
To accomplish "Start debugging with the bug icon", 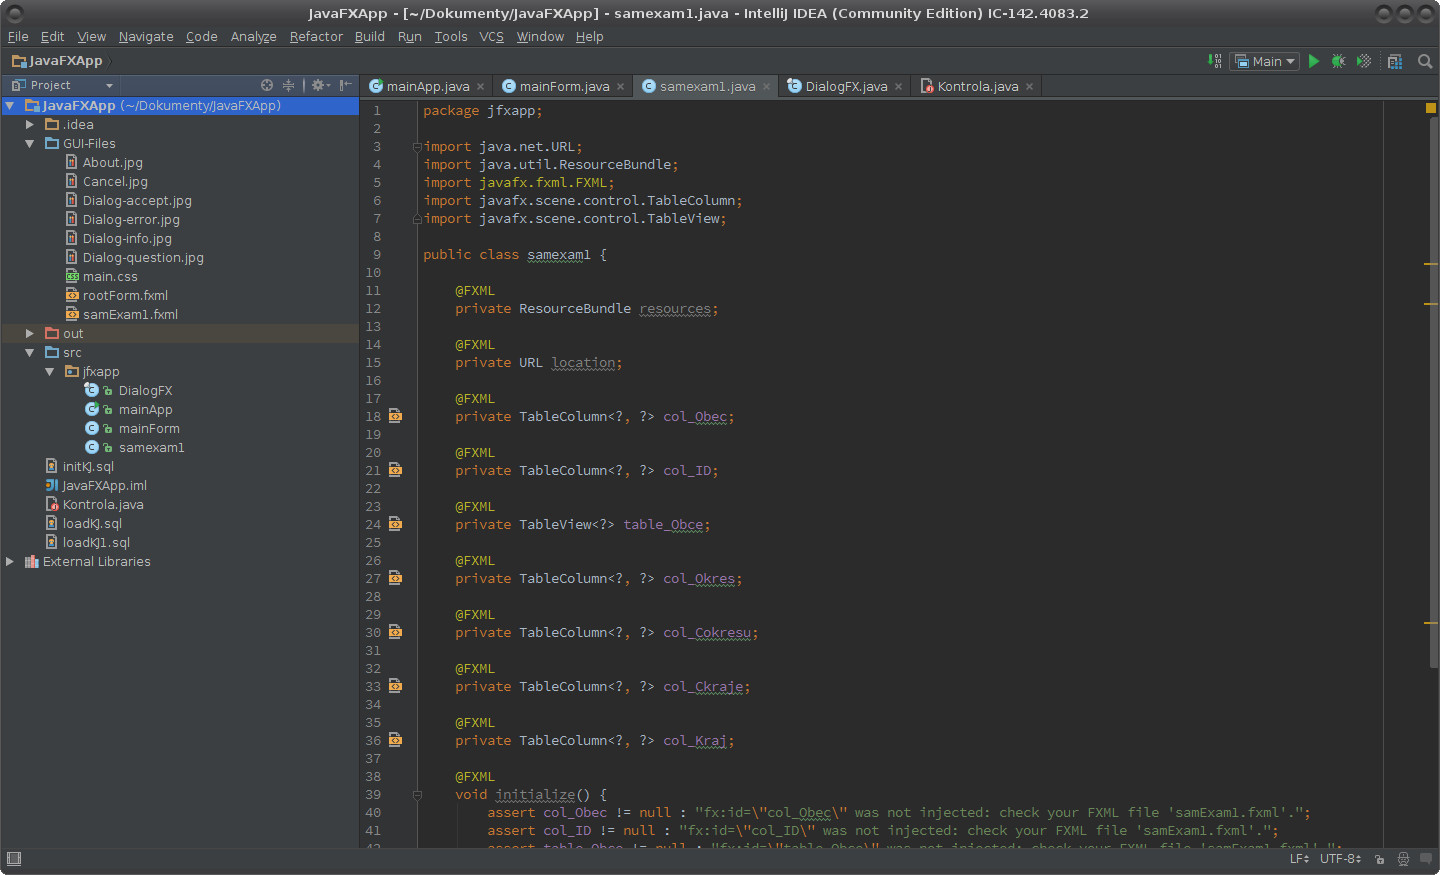I will click(x=1339, y=61).
